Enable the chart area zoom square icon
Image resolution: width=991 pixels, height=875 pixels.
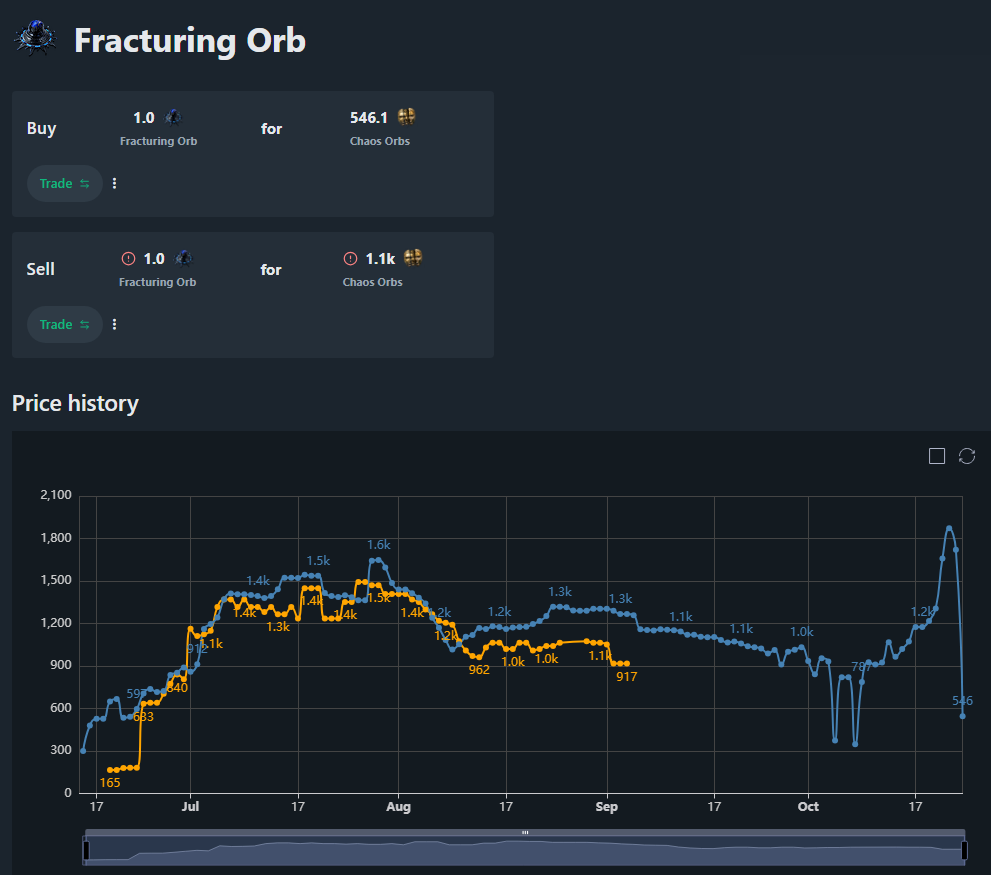click(937, 456)
